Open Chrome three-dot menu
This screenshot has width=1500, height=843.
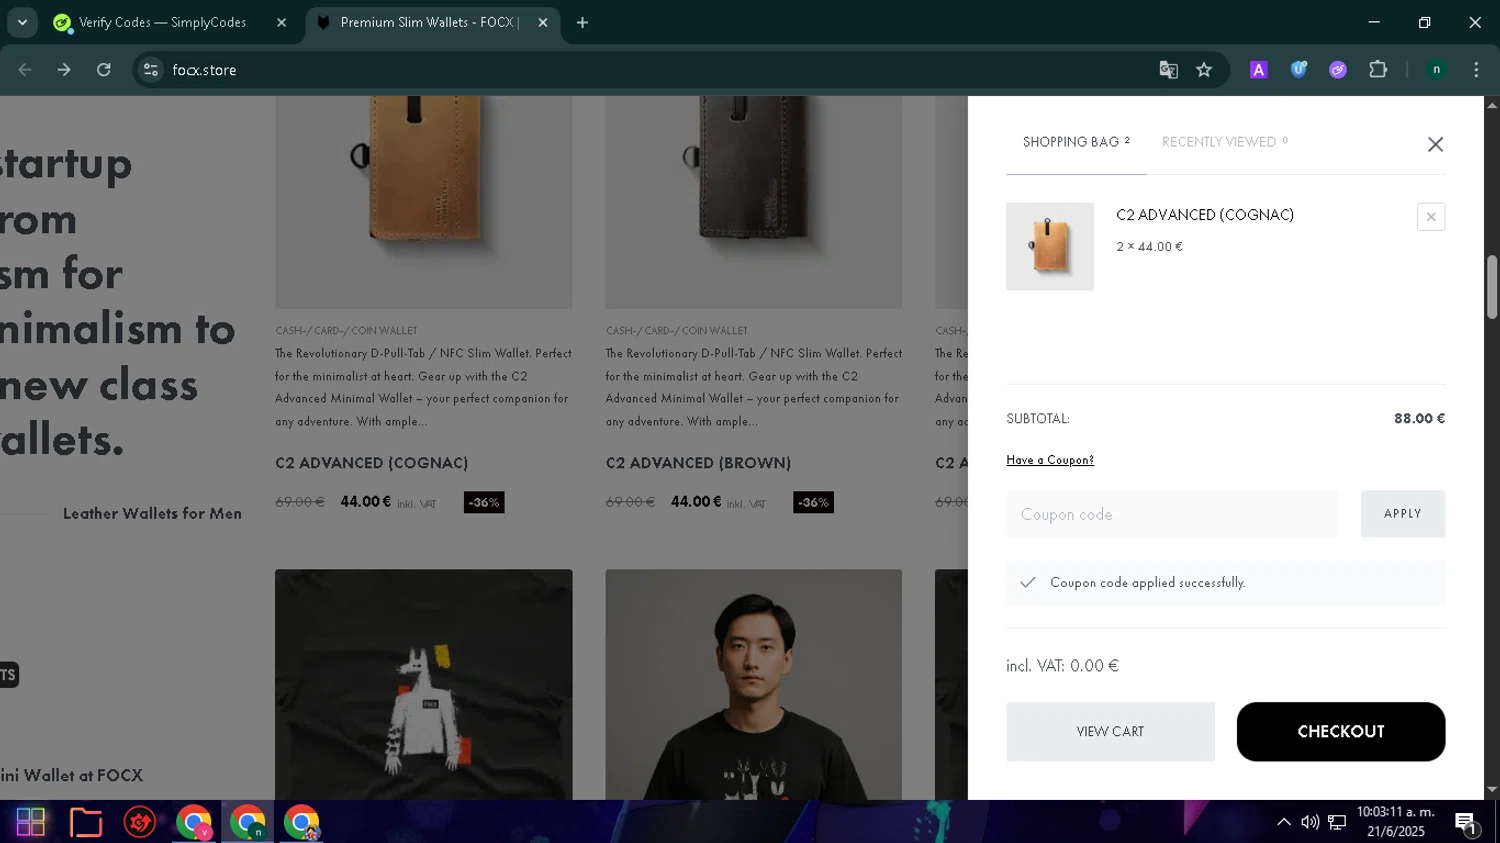pyautogui.click(x=1476, y=70)
